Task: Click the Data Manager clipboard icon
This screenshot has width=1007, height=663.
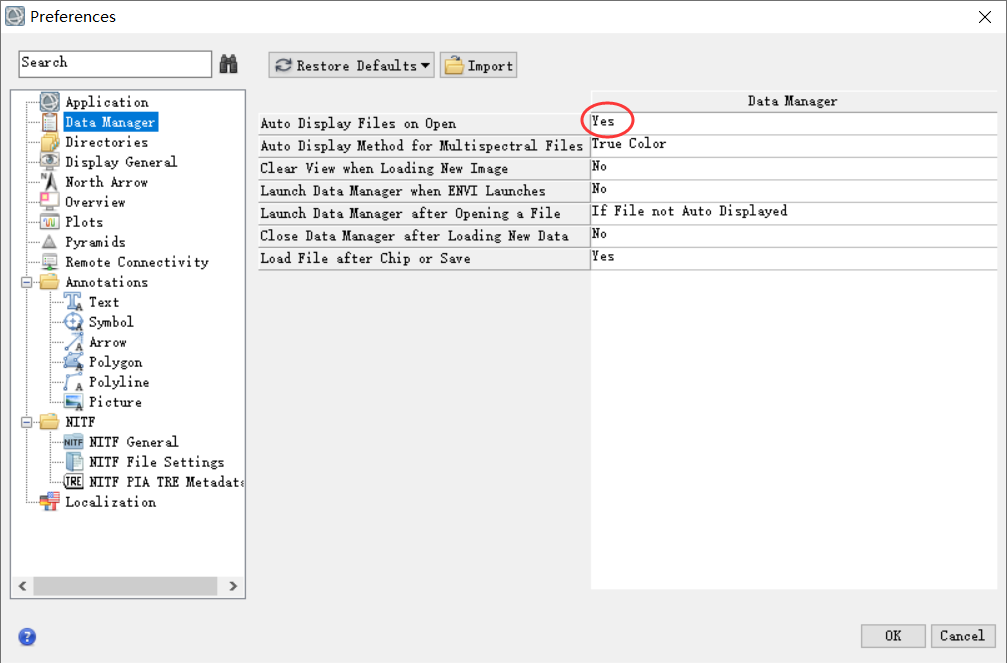Action: point(49,122)
